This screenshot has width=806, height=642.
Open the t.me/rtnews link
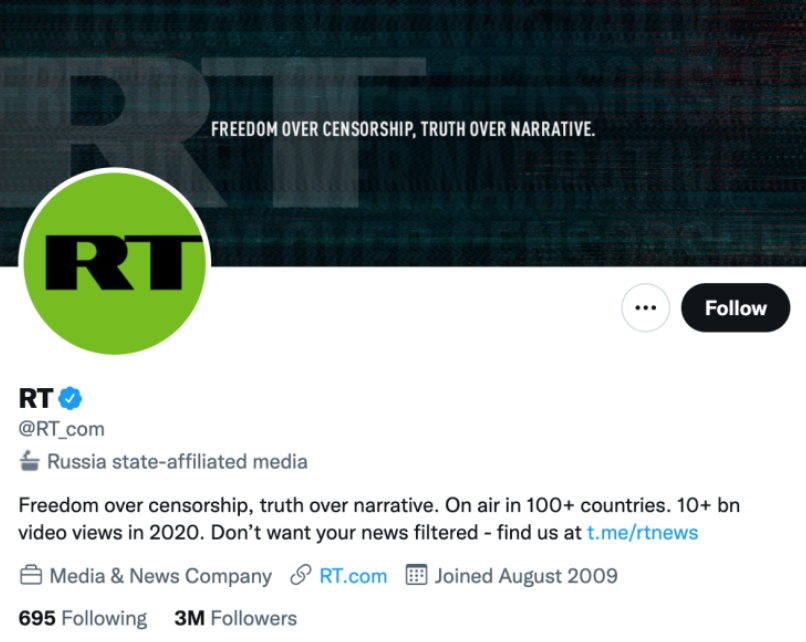tap(642, 532)
